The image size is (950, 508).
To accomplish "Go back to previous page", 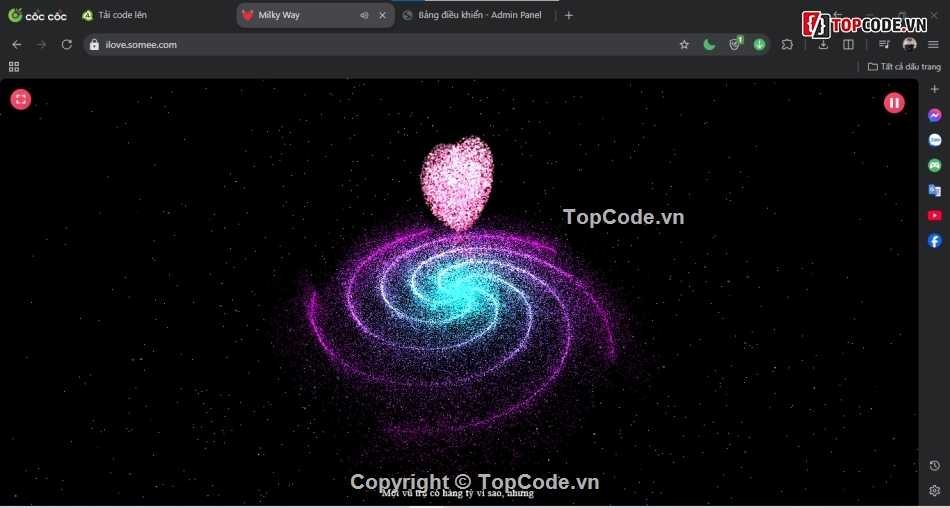I will (16, 44).
